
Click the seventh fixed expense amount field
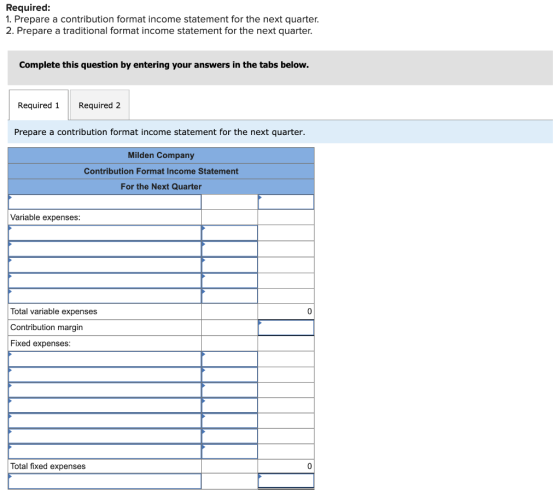tap(229, 451)
